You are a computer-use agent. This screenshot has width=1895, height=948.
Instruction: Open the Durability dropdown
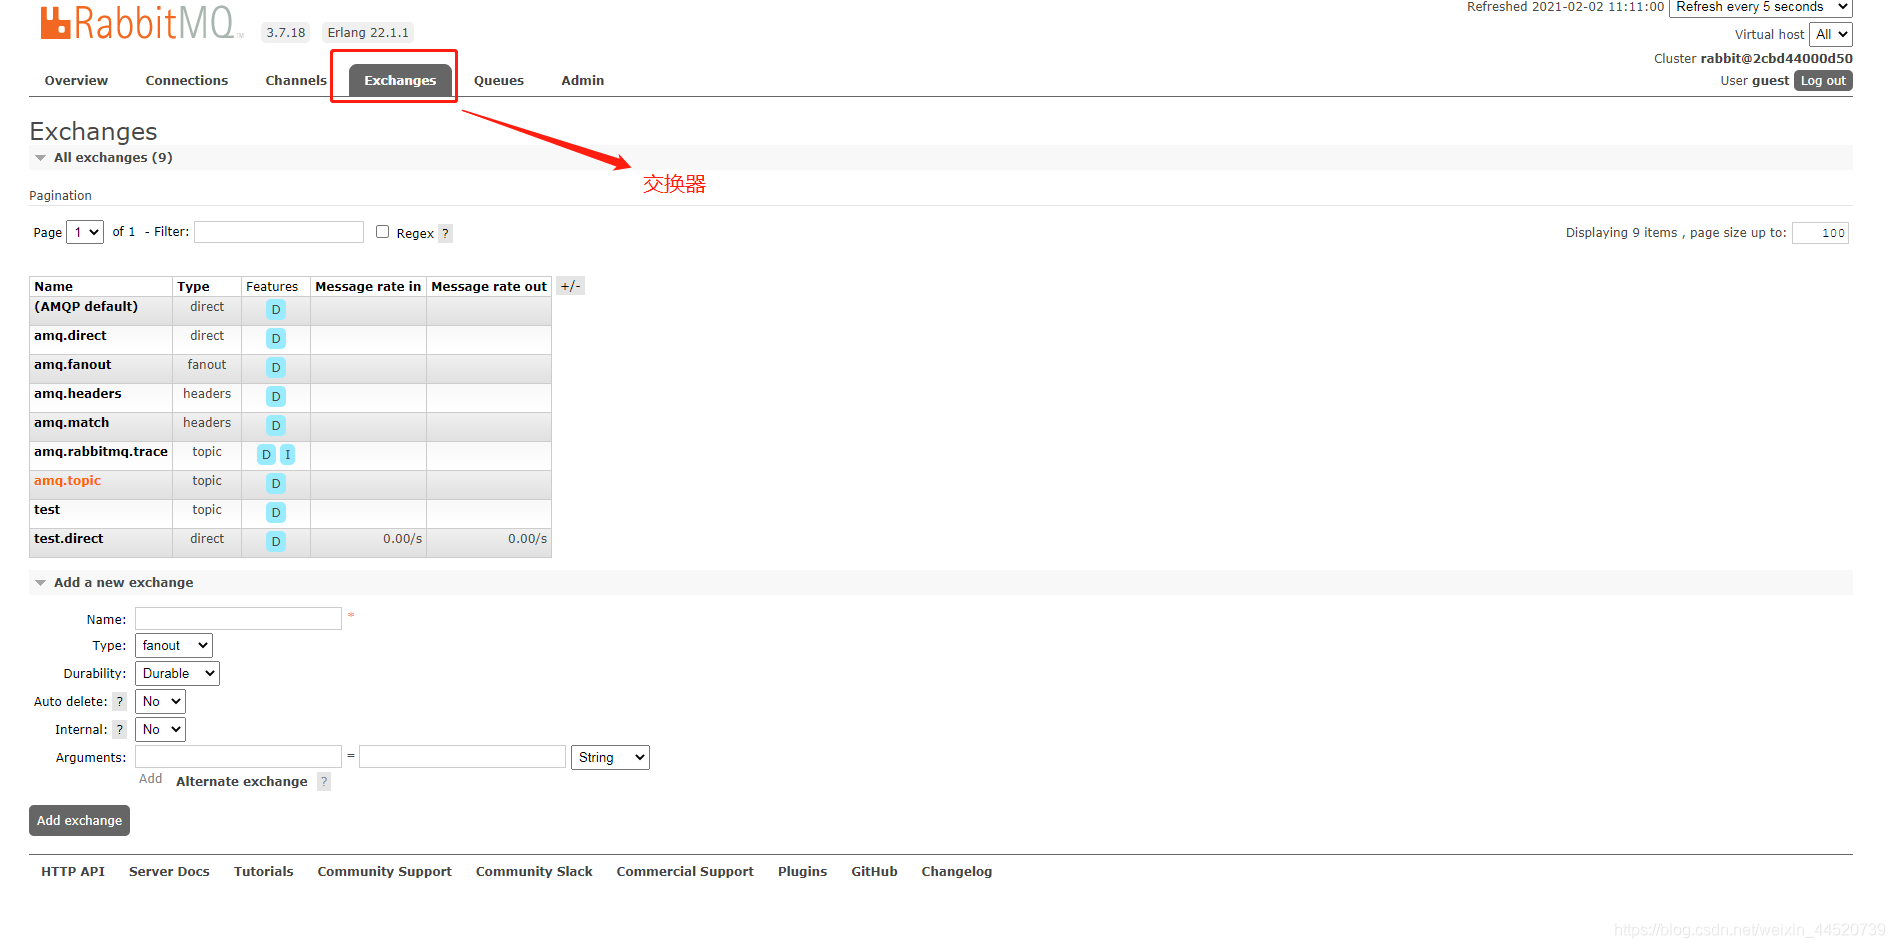[177, 673]
